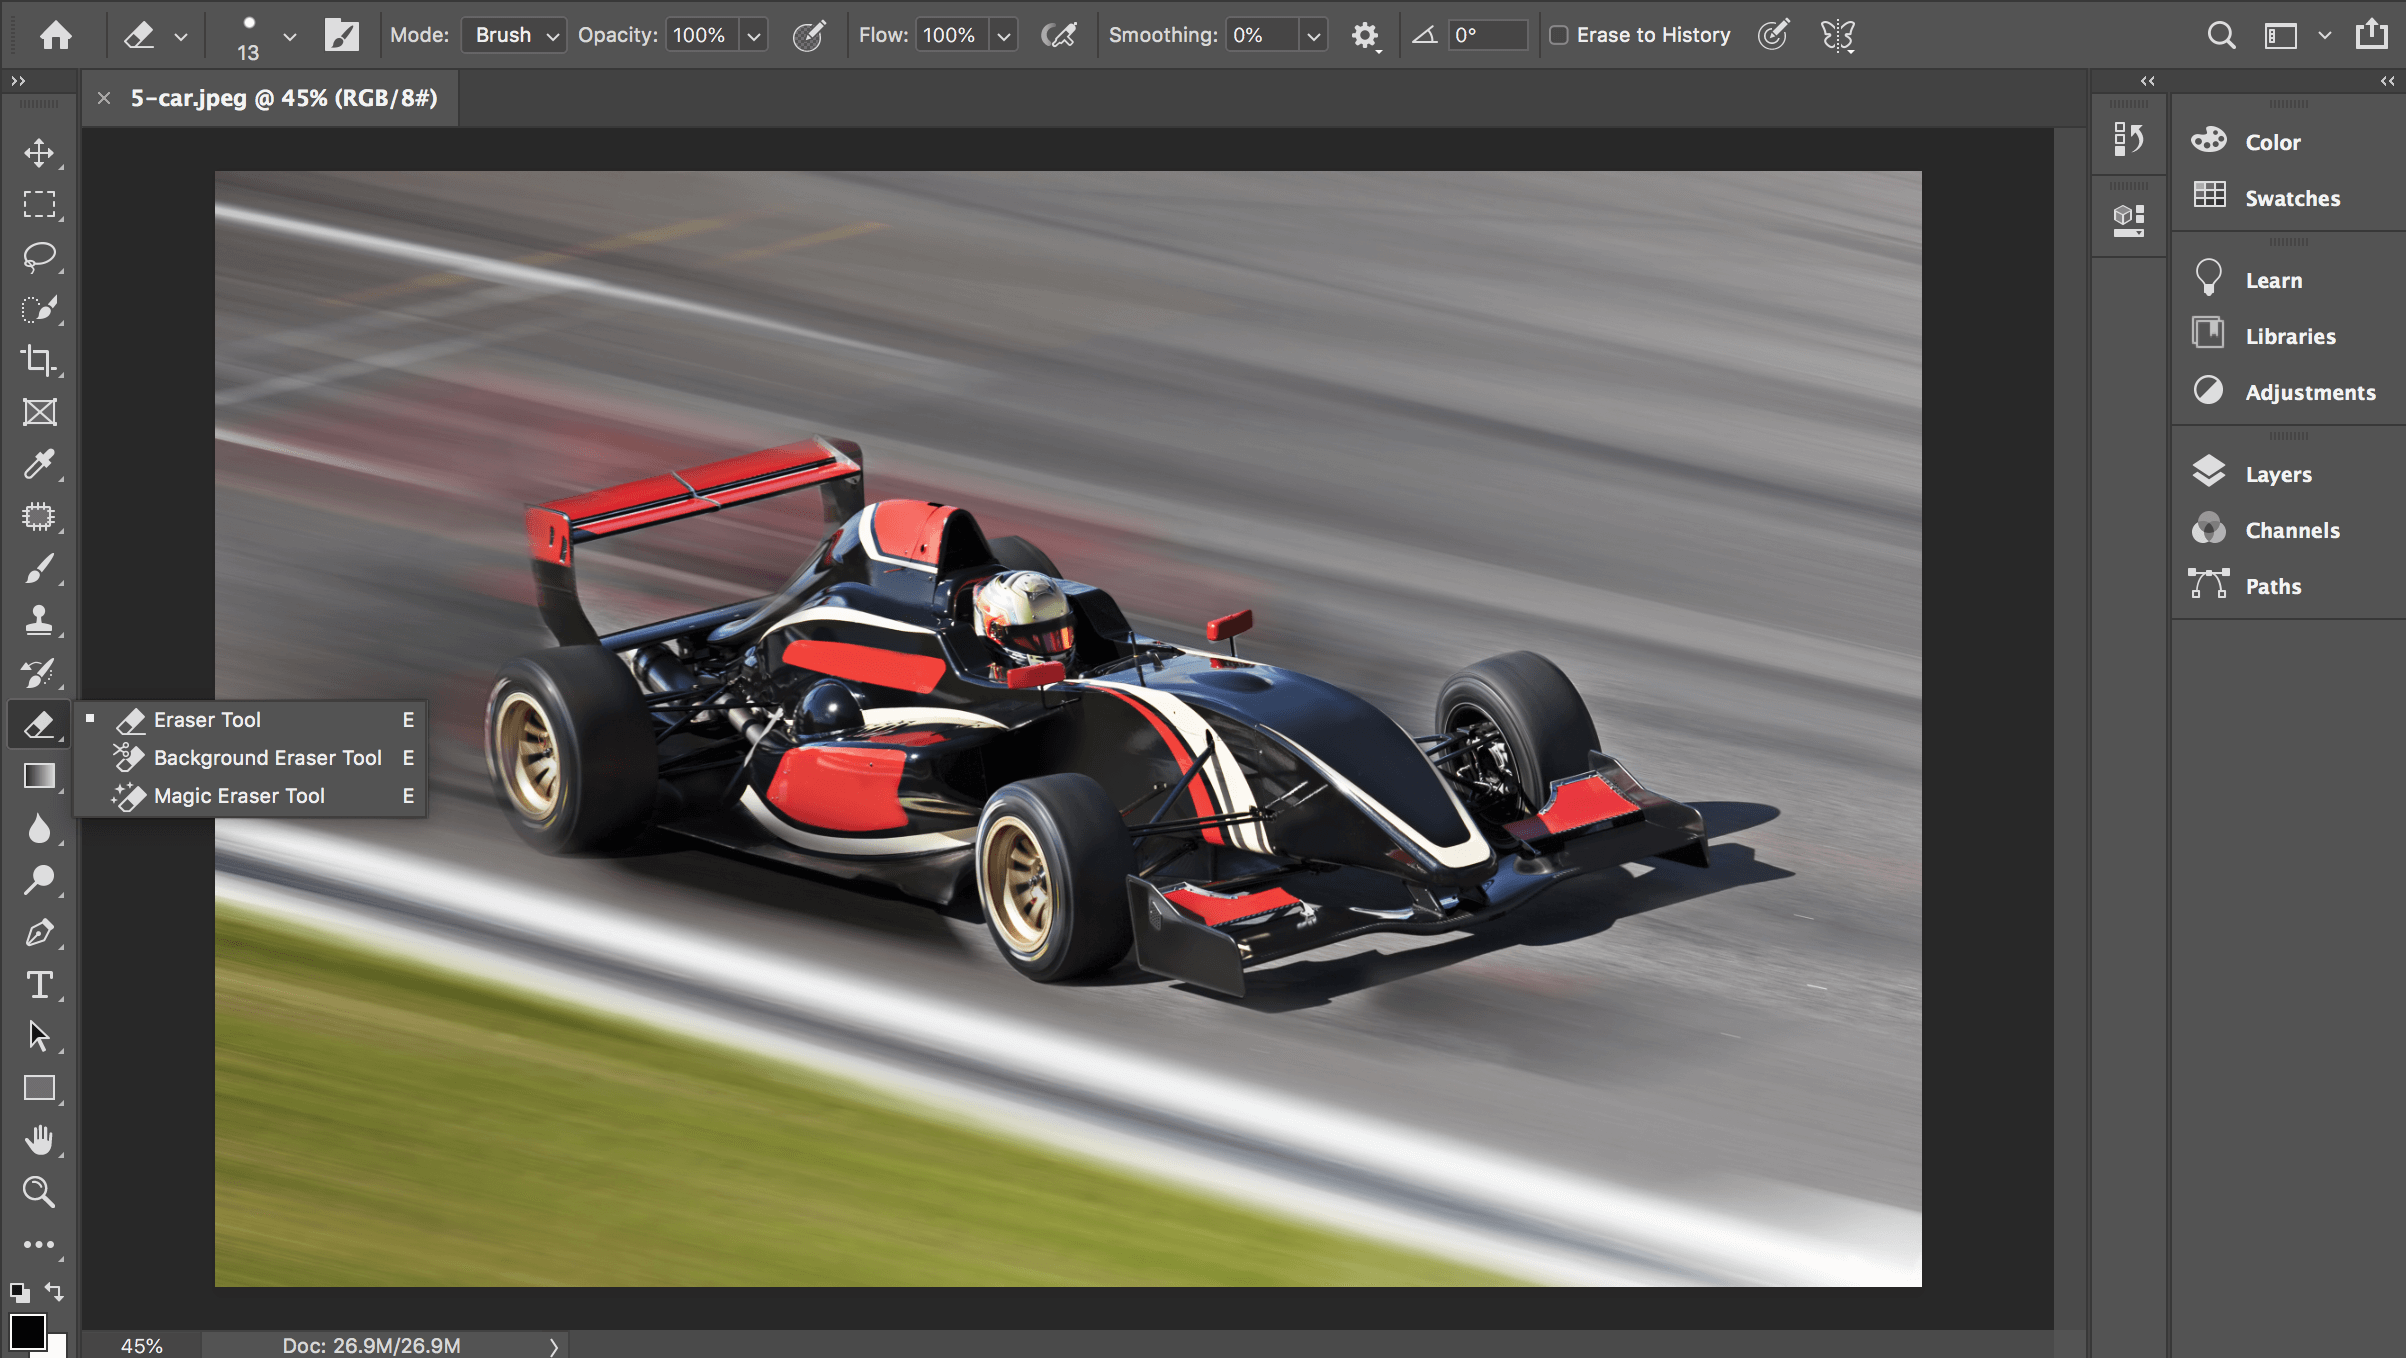This screenshot has width=2406, height=1358.
Task: Swap foreground and background colors
Action: click(x=55, y=1292)
